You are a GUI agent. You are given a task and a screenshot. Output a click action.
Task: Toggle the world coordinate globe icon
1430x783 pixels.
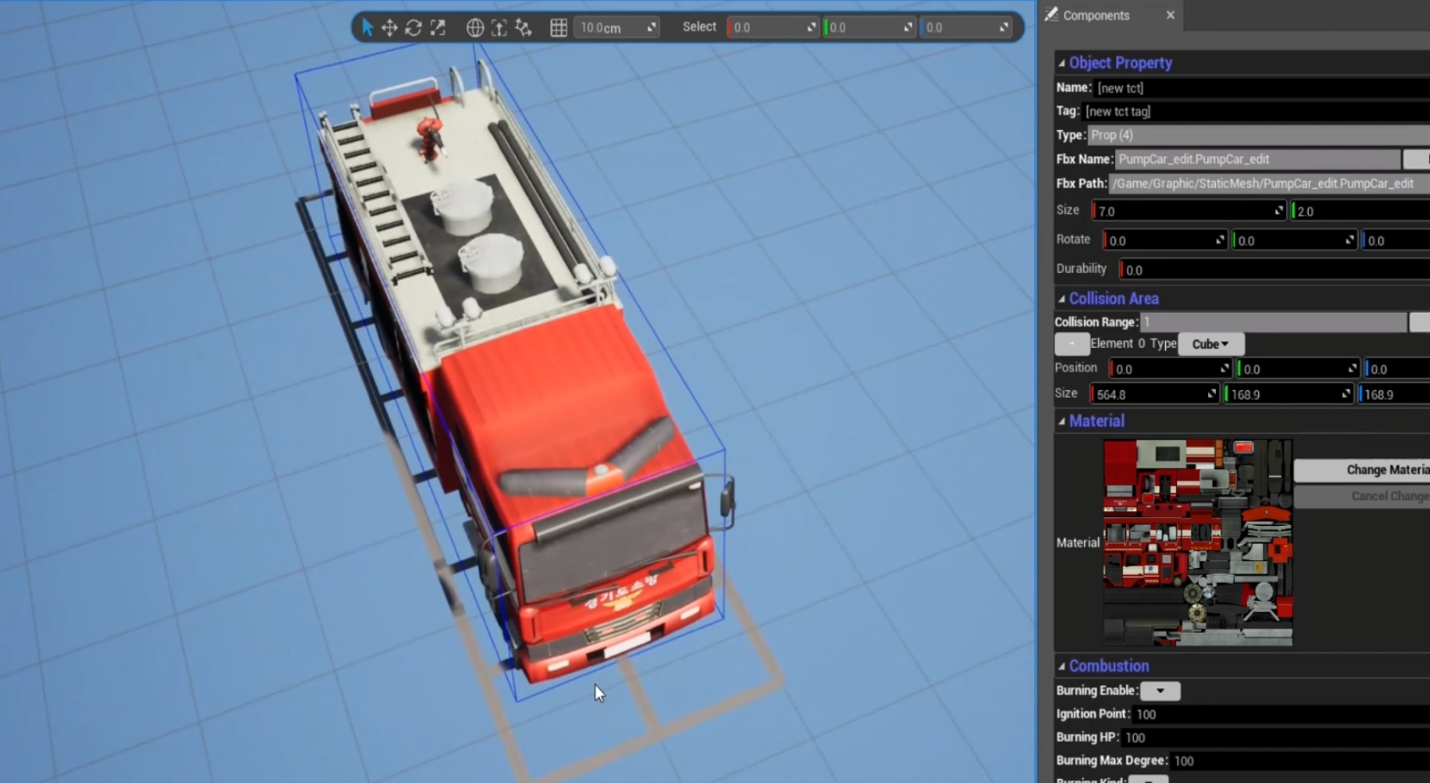[475, 28]
